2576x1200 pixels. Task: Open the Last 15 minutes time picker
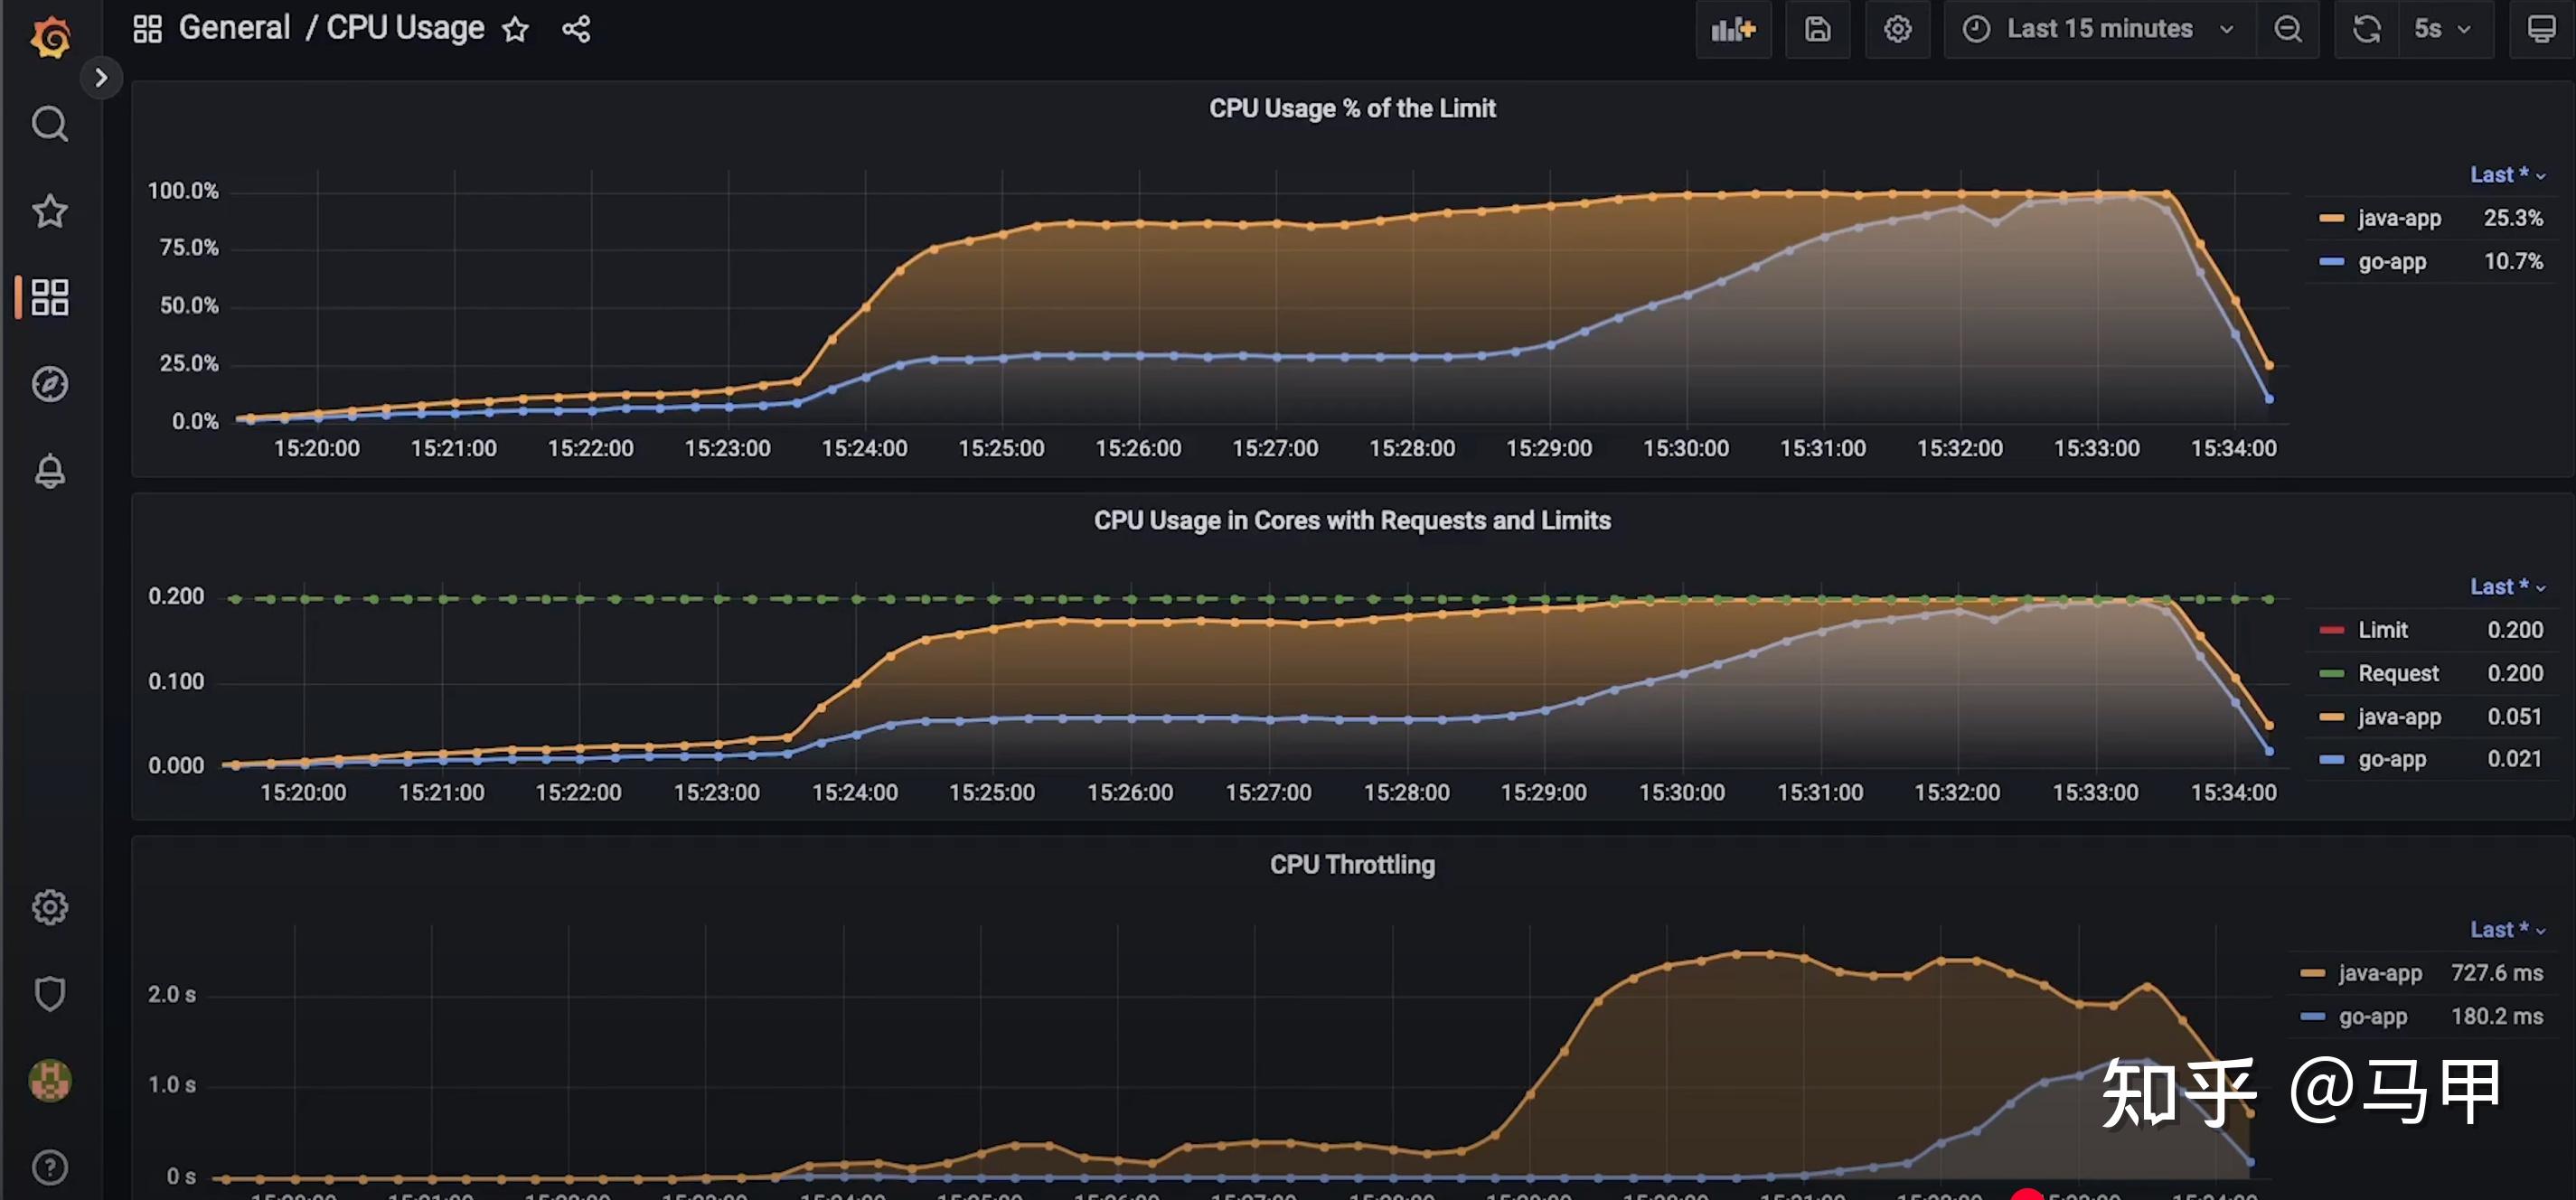click(x=2100, y=29)
